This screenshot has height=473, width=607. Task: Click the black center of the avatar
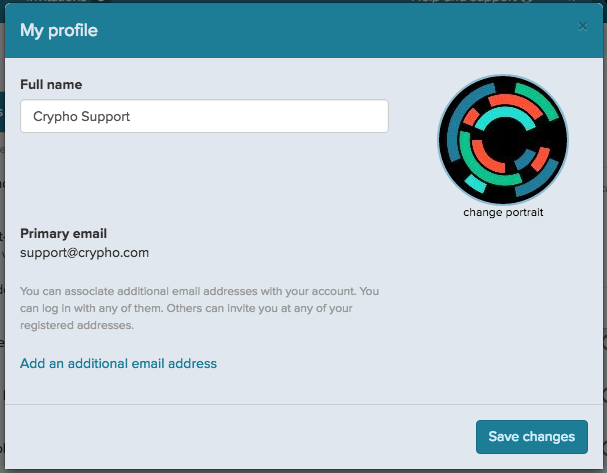[503, 139]
